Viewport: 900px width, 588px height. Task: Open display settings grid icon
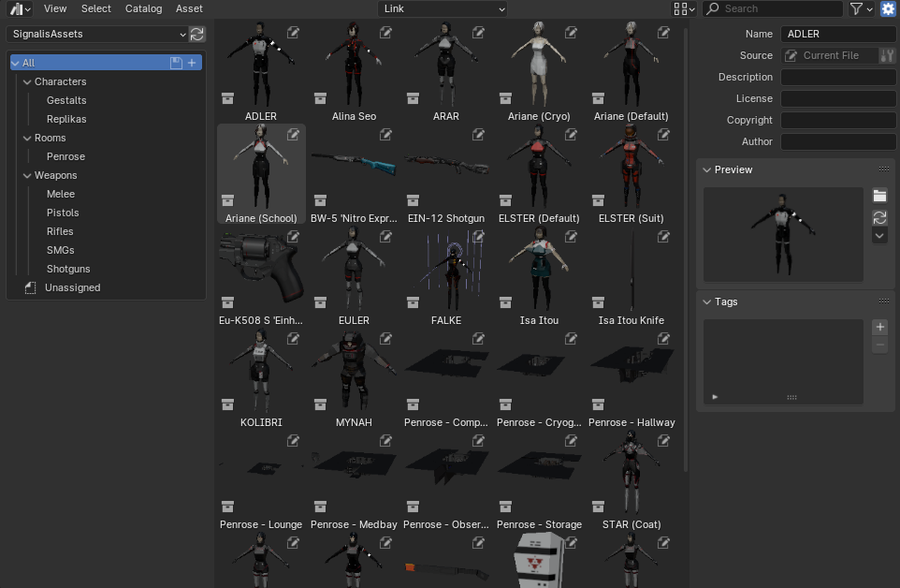point(684,9)
